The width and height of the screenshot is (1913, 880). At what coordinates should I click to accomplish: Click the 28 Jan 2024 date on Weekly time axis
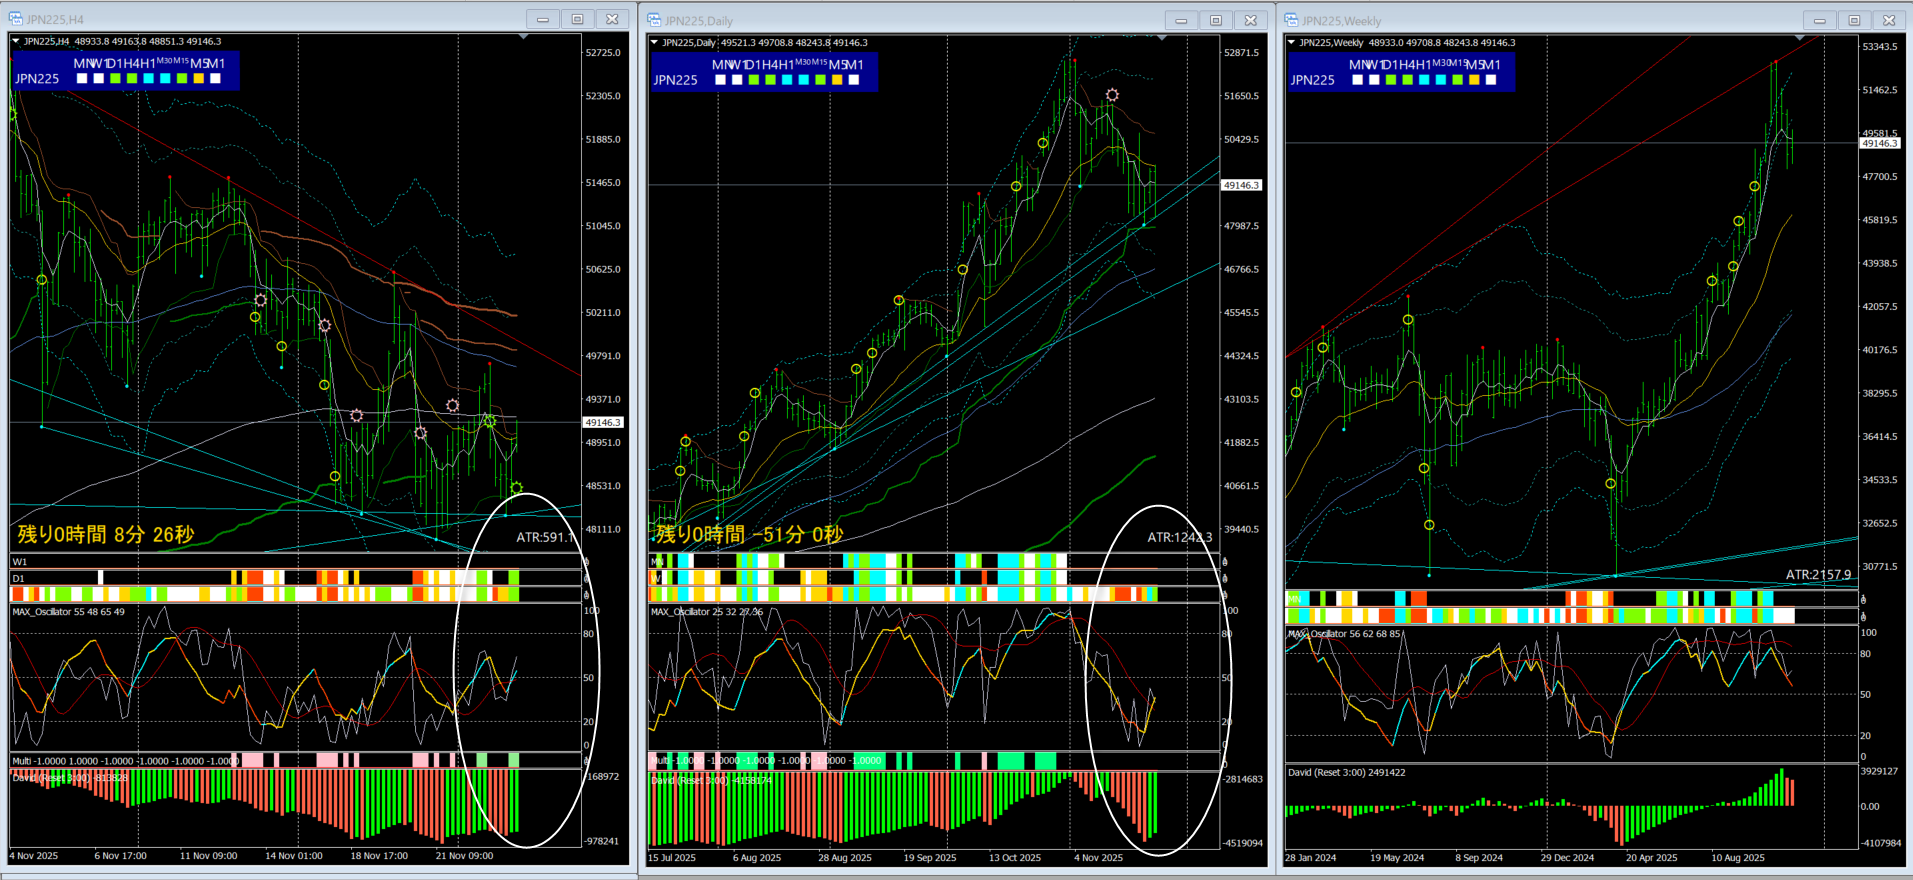(1311, 858)
